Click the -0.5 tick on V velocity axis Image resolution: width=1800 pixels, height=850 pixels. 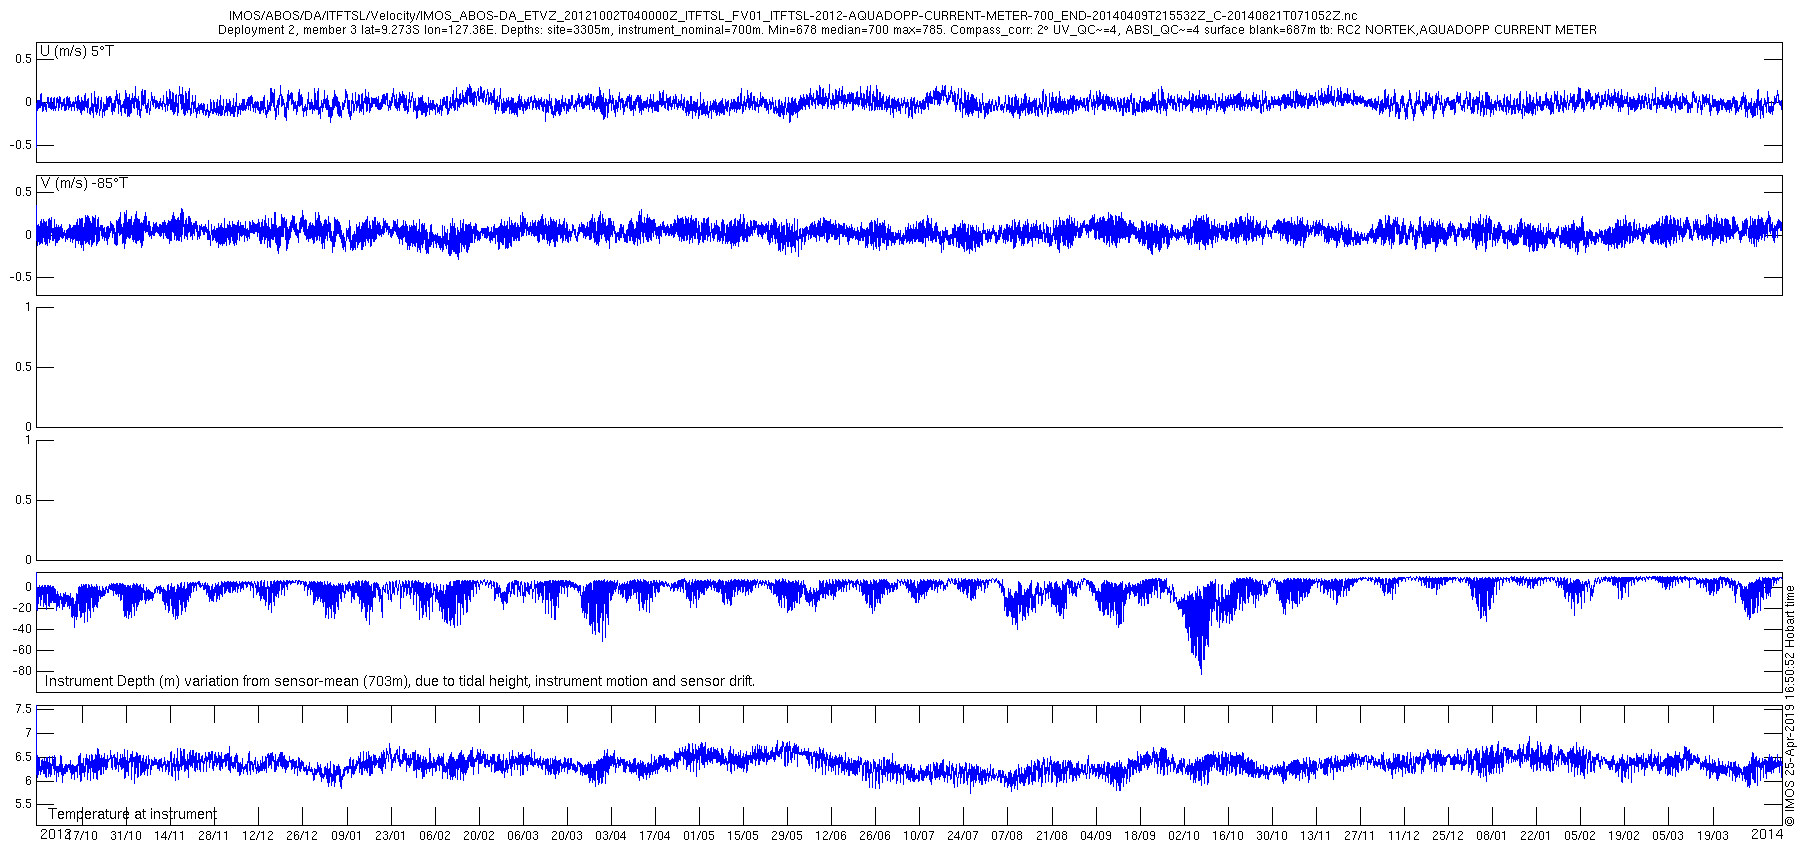click(21, 278)
